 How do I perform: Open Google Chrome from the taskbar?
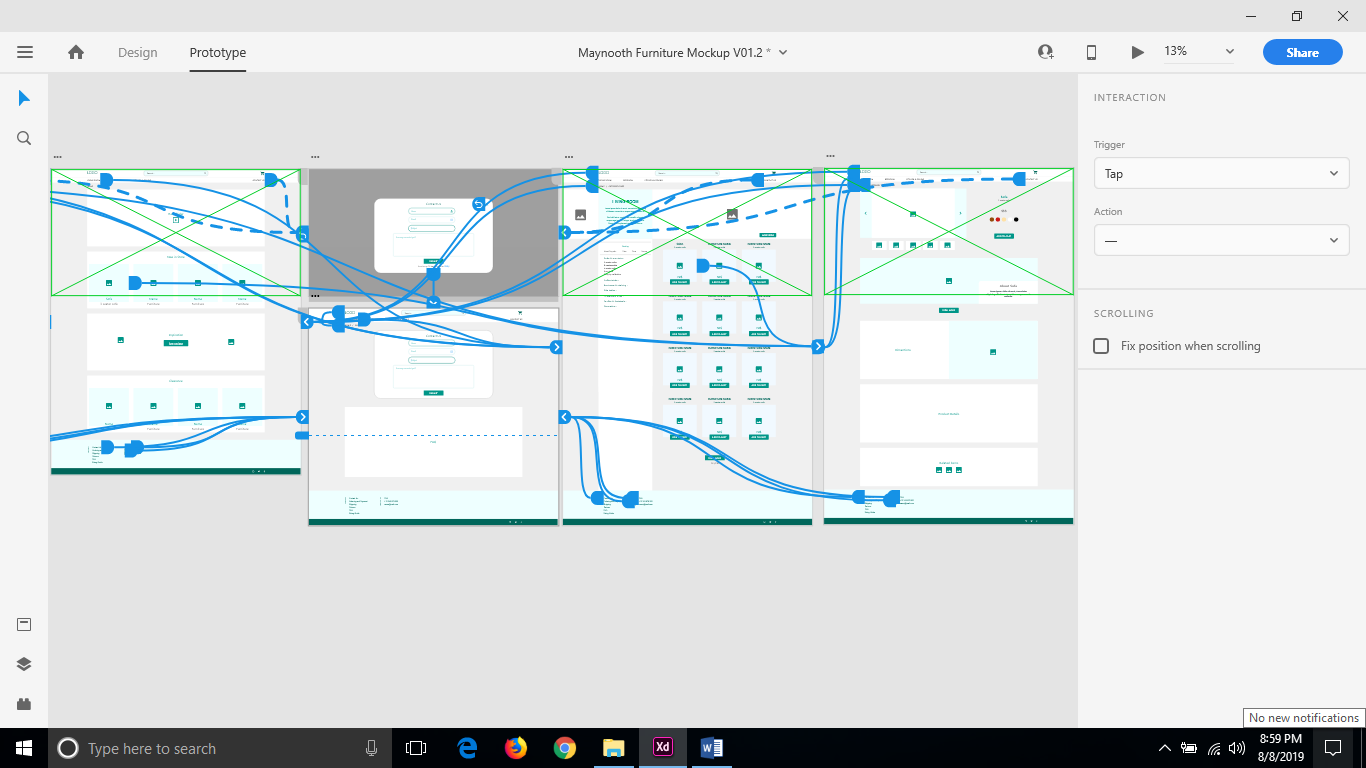point(565,748)
